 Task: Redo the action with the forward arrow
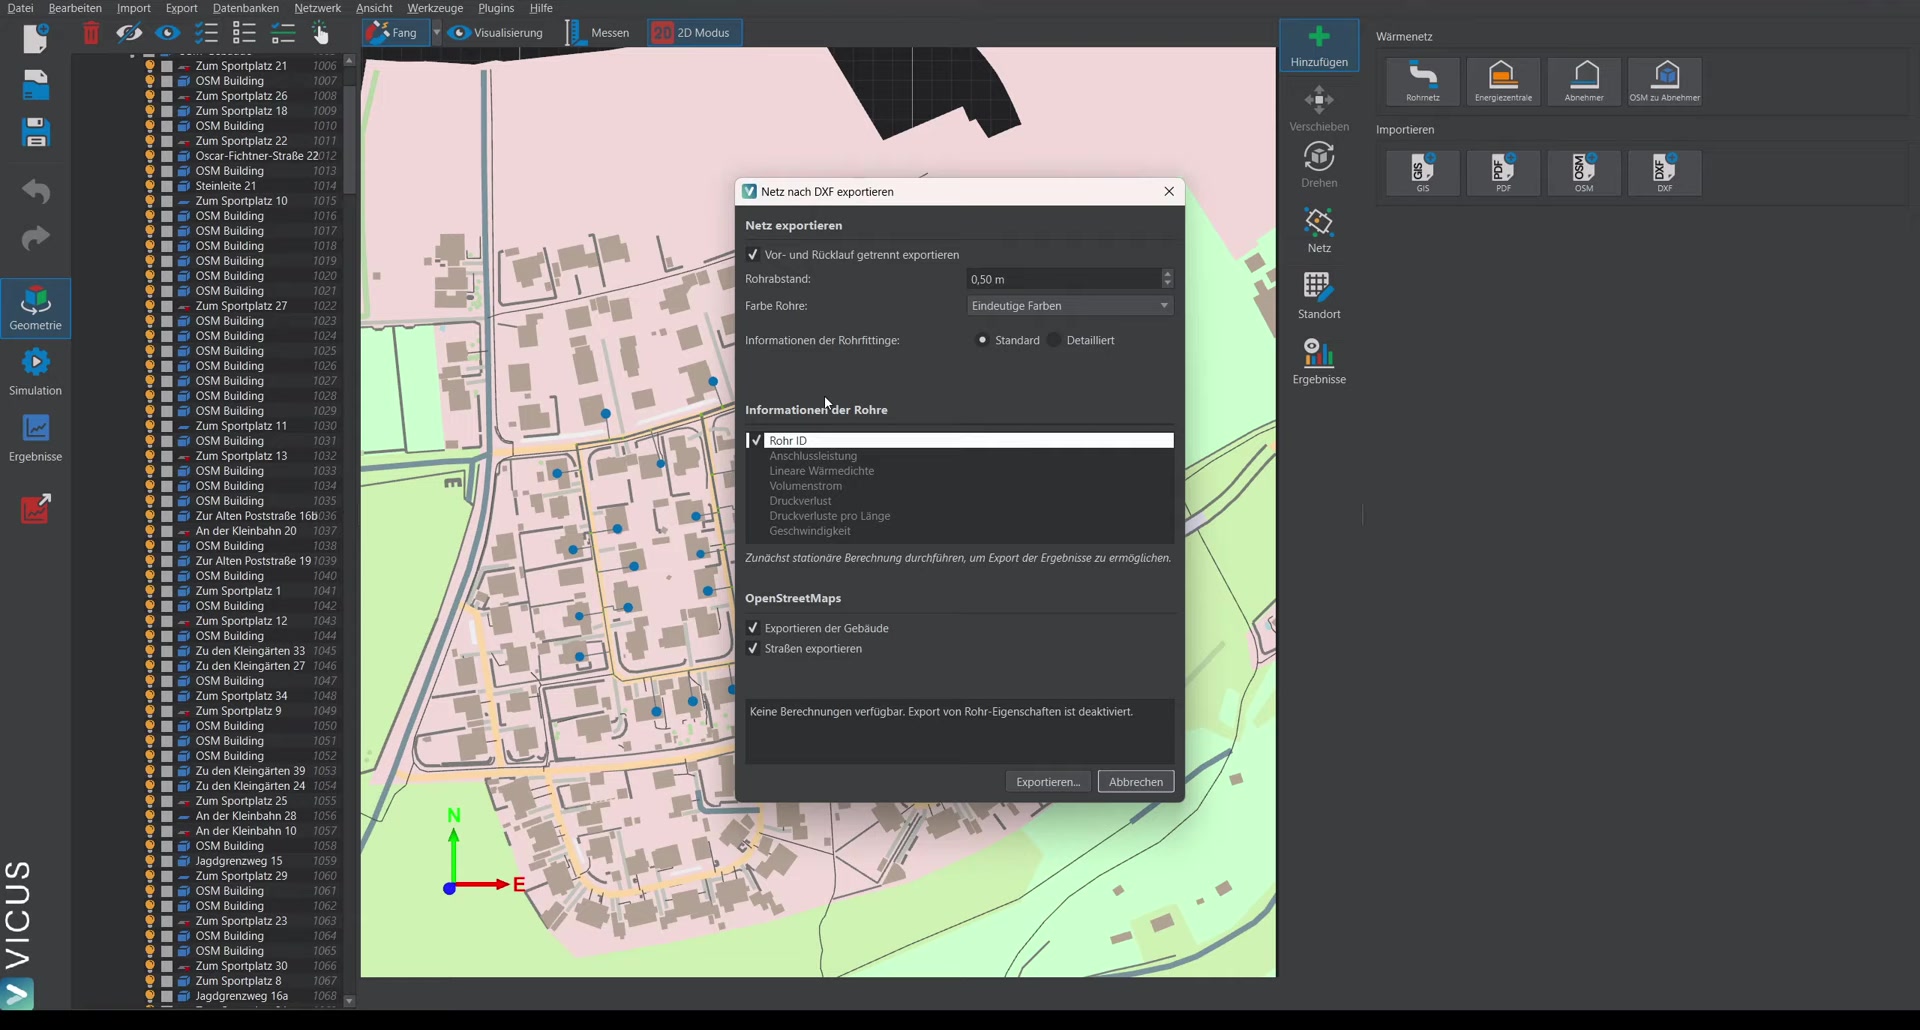36,238
